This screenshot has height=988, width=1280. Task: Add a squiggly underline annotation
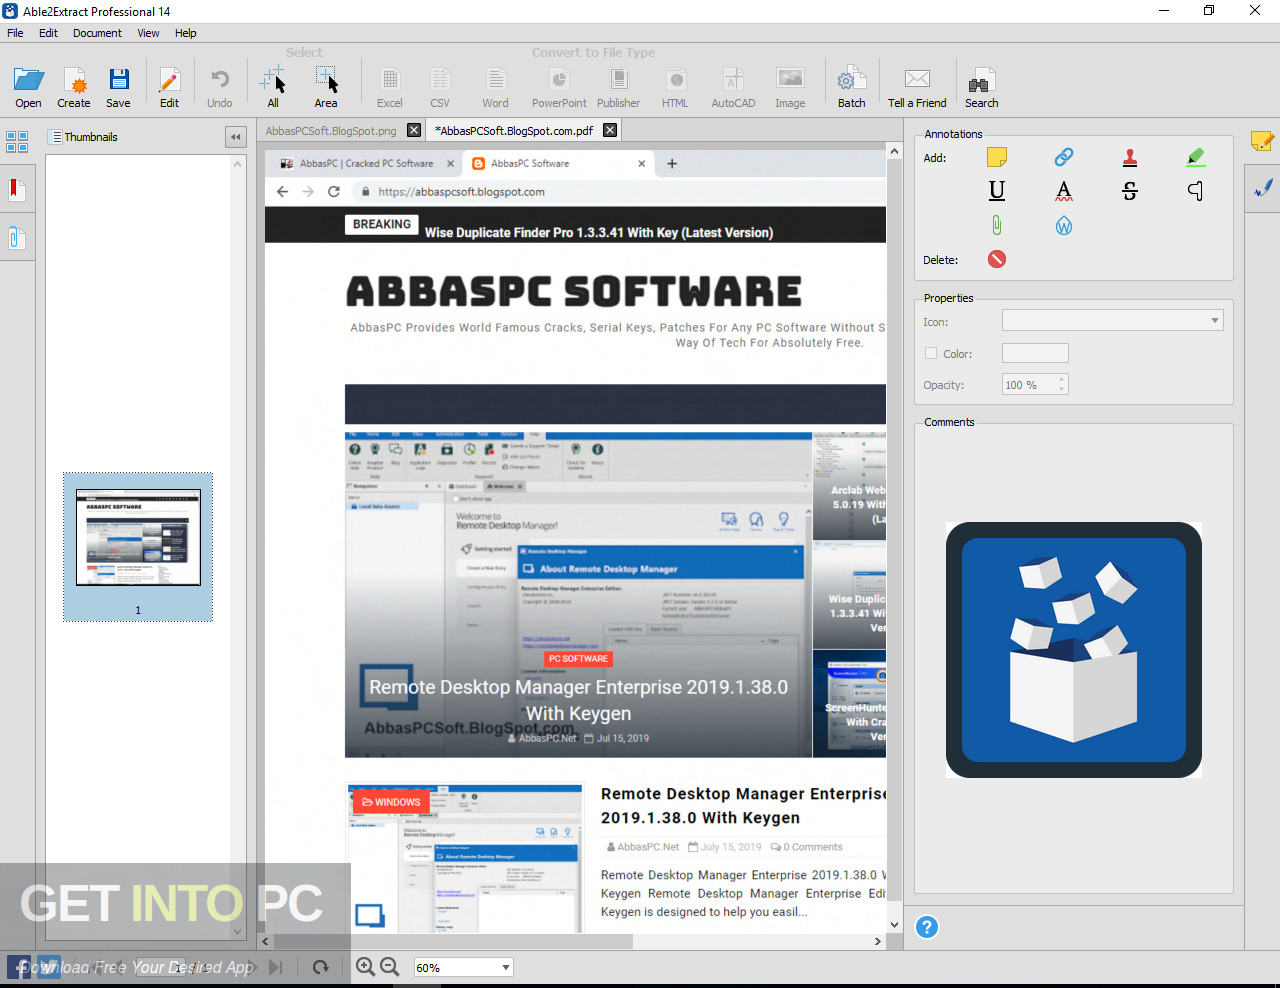click(x=1064, y=191)
